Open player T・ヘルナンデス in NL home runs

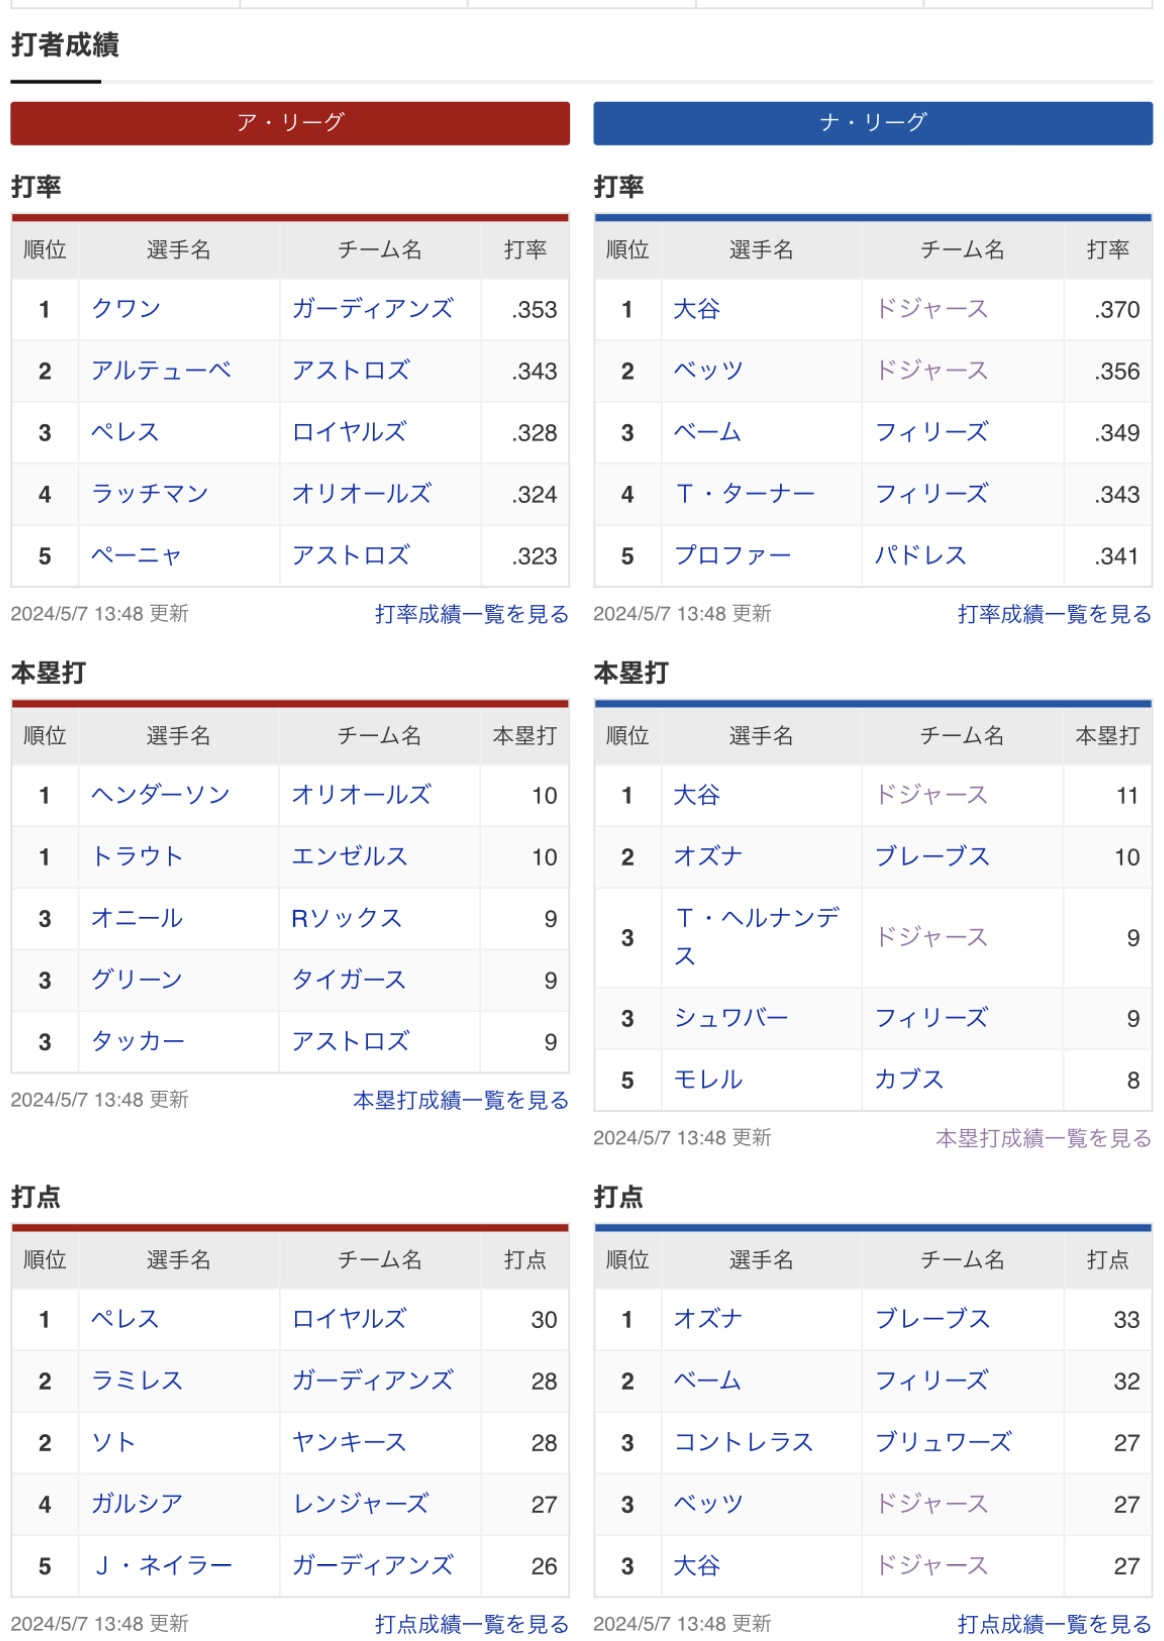pos(757,937)
